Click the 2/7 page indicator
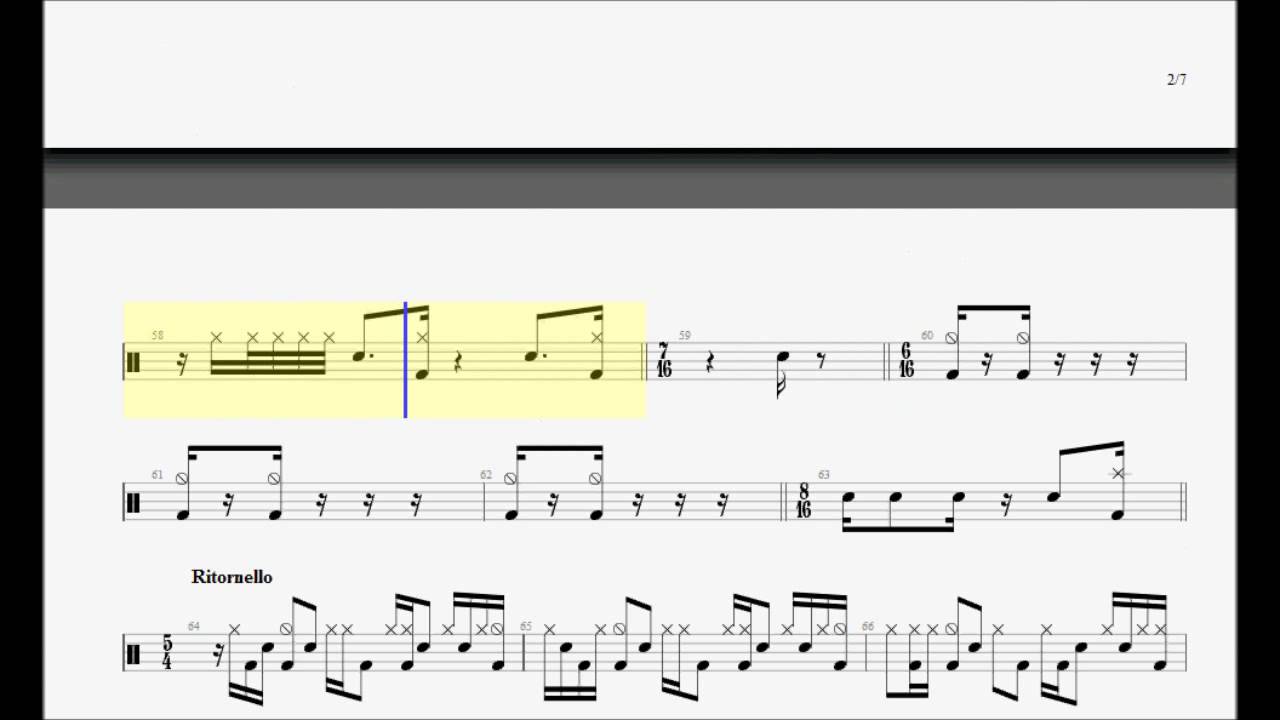Viewport: 1280px width, 720px height. (x=1177, y=80)
